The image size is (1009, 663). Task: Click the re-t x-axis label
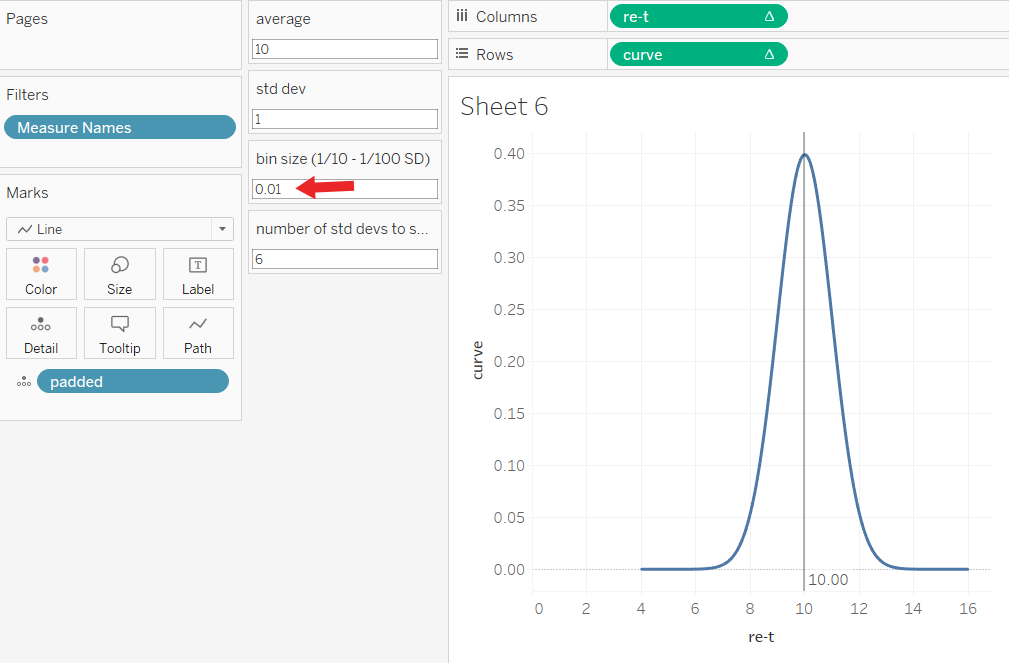(761, 637)
